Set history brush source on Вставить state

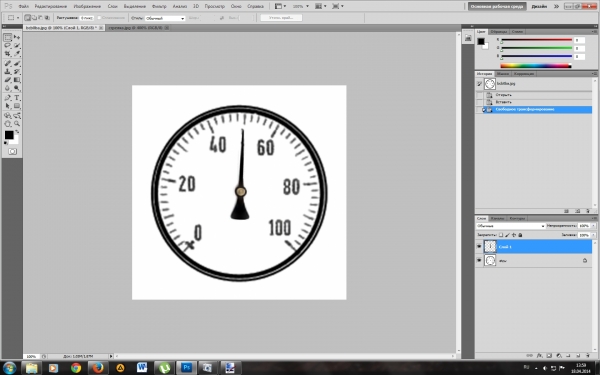[479, 102]
